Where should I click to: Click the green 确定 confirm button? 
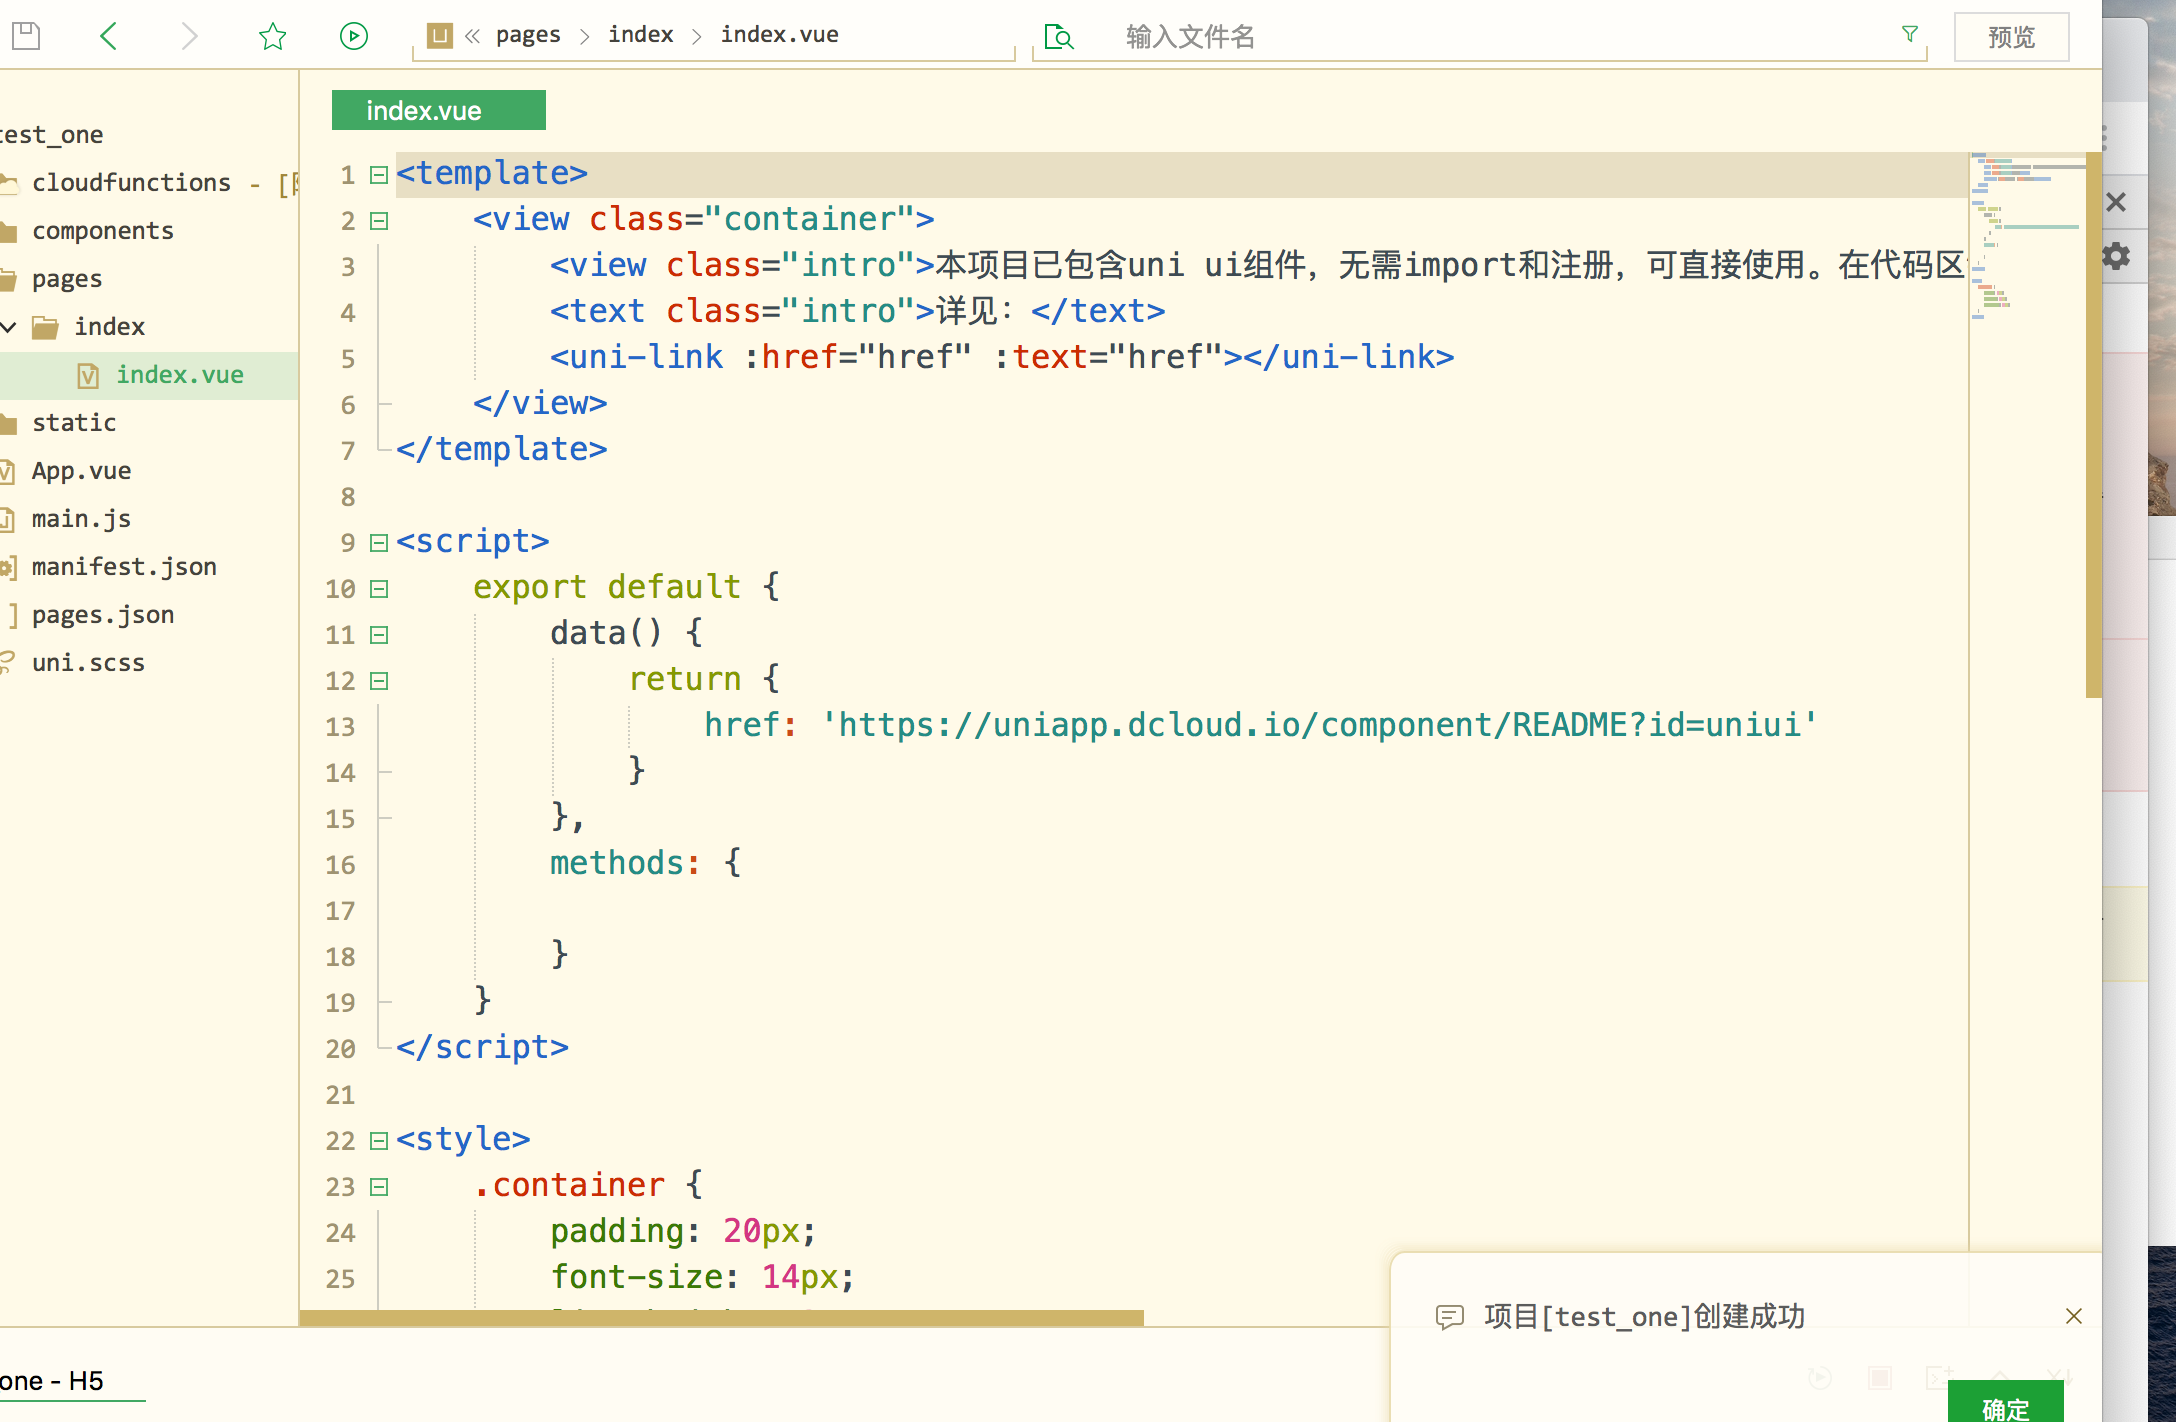[x=2005, y=1403]
